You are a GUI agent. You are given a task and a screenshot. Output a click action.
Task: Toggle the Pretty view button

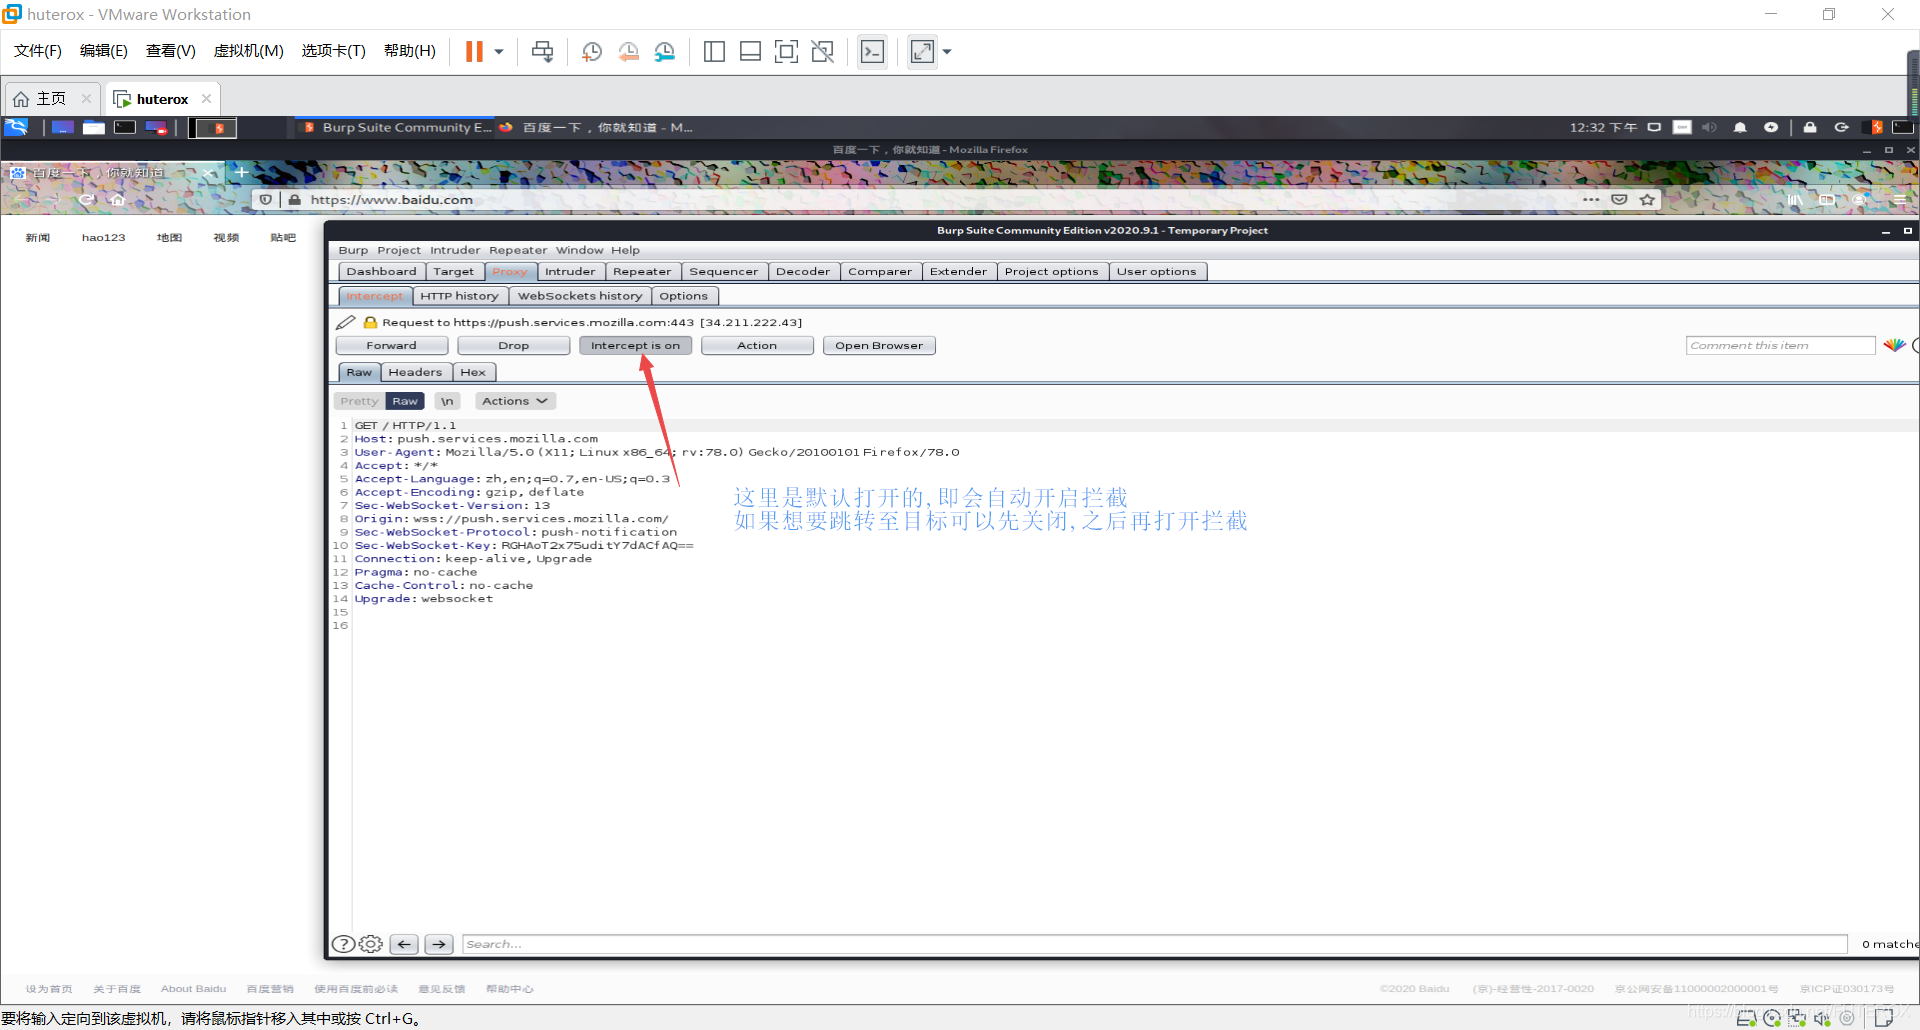(x=359, y=401)
